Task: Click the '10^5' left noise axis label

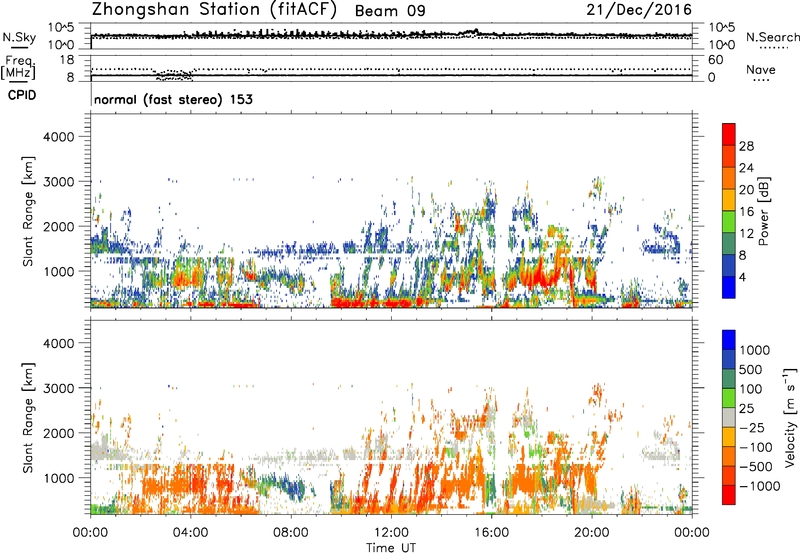Action: pyautogui.click(x=61, y=27)
